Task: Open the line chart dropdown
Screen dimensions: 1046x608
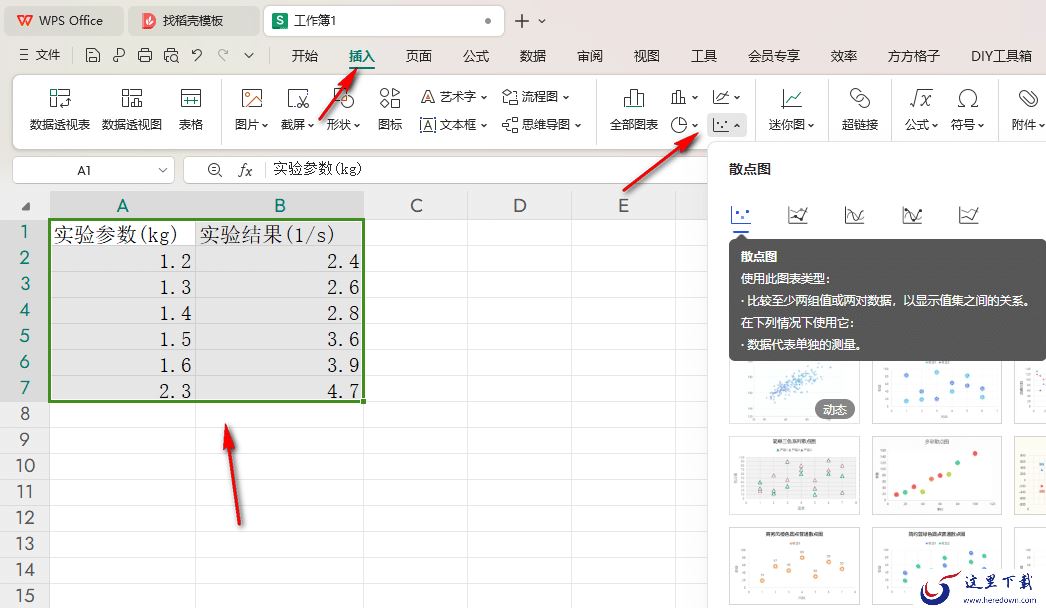Action: 726,97
